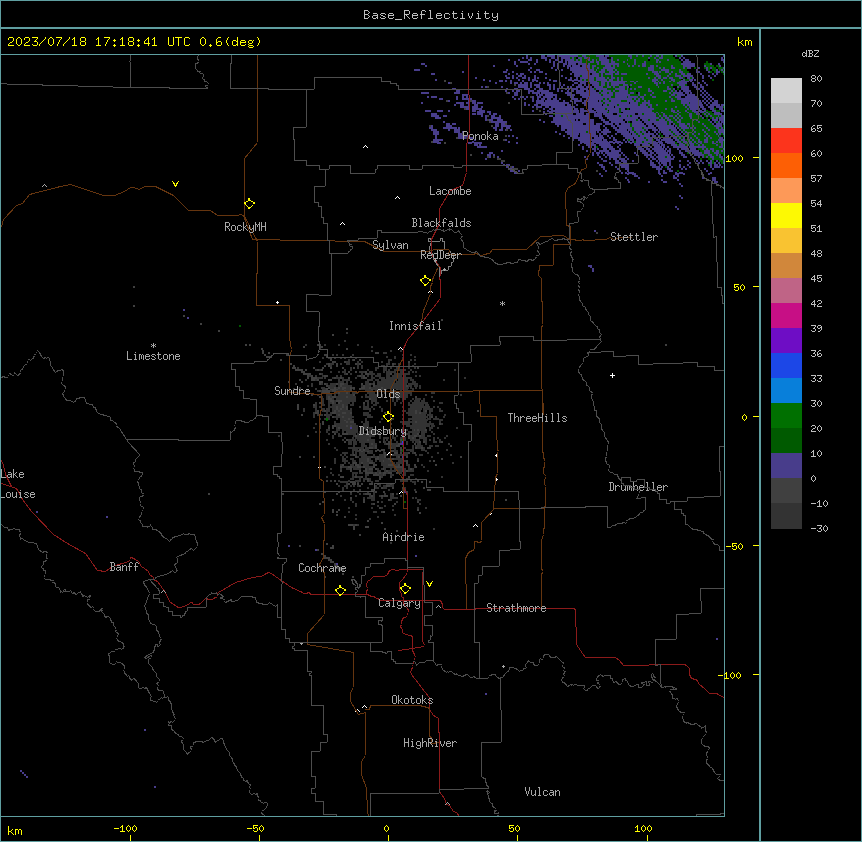
Task: Select the light gray 70-80 dBZ swatch
Action: (786, 91)
